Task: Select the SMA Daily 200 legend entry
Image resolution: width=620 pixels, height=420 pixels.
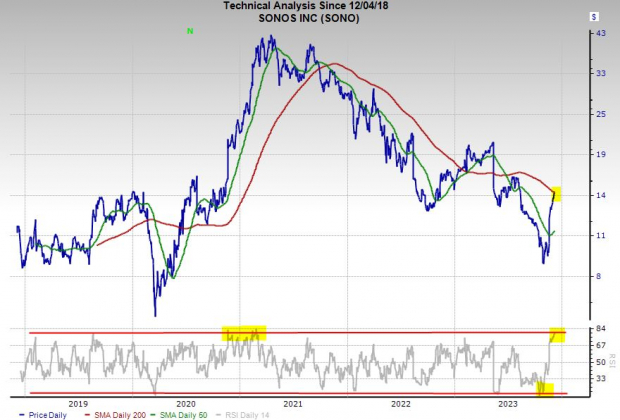Action: pos(115,415)
